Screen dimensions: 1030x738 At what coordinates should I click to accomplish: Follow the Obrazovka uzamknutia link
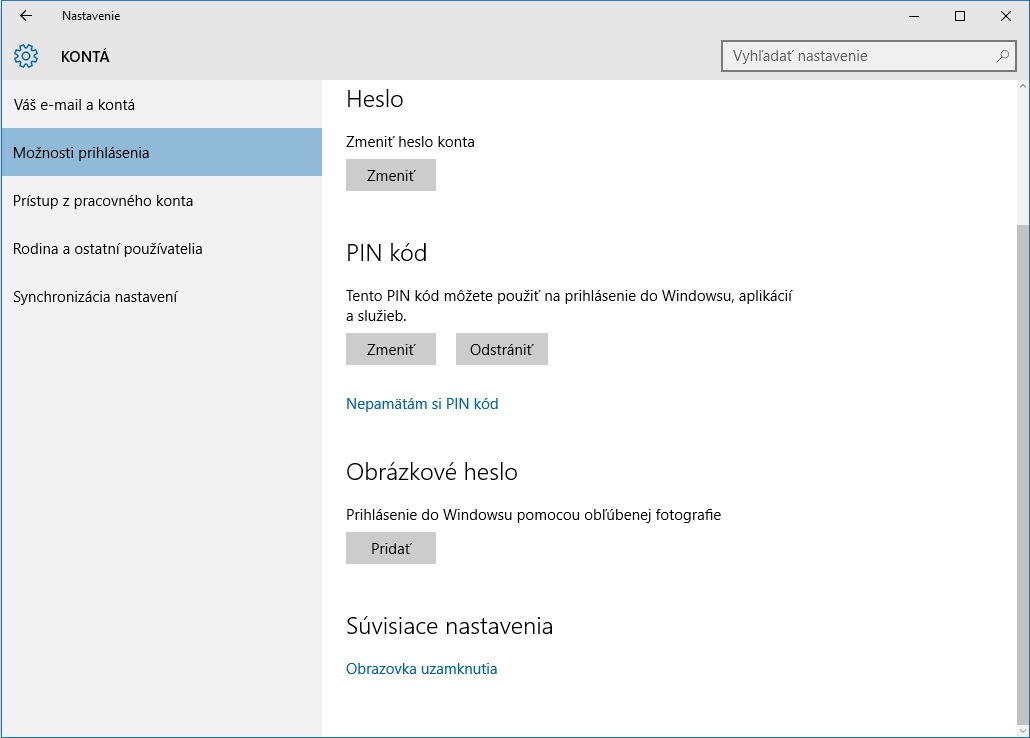click(x=421, y=669)
